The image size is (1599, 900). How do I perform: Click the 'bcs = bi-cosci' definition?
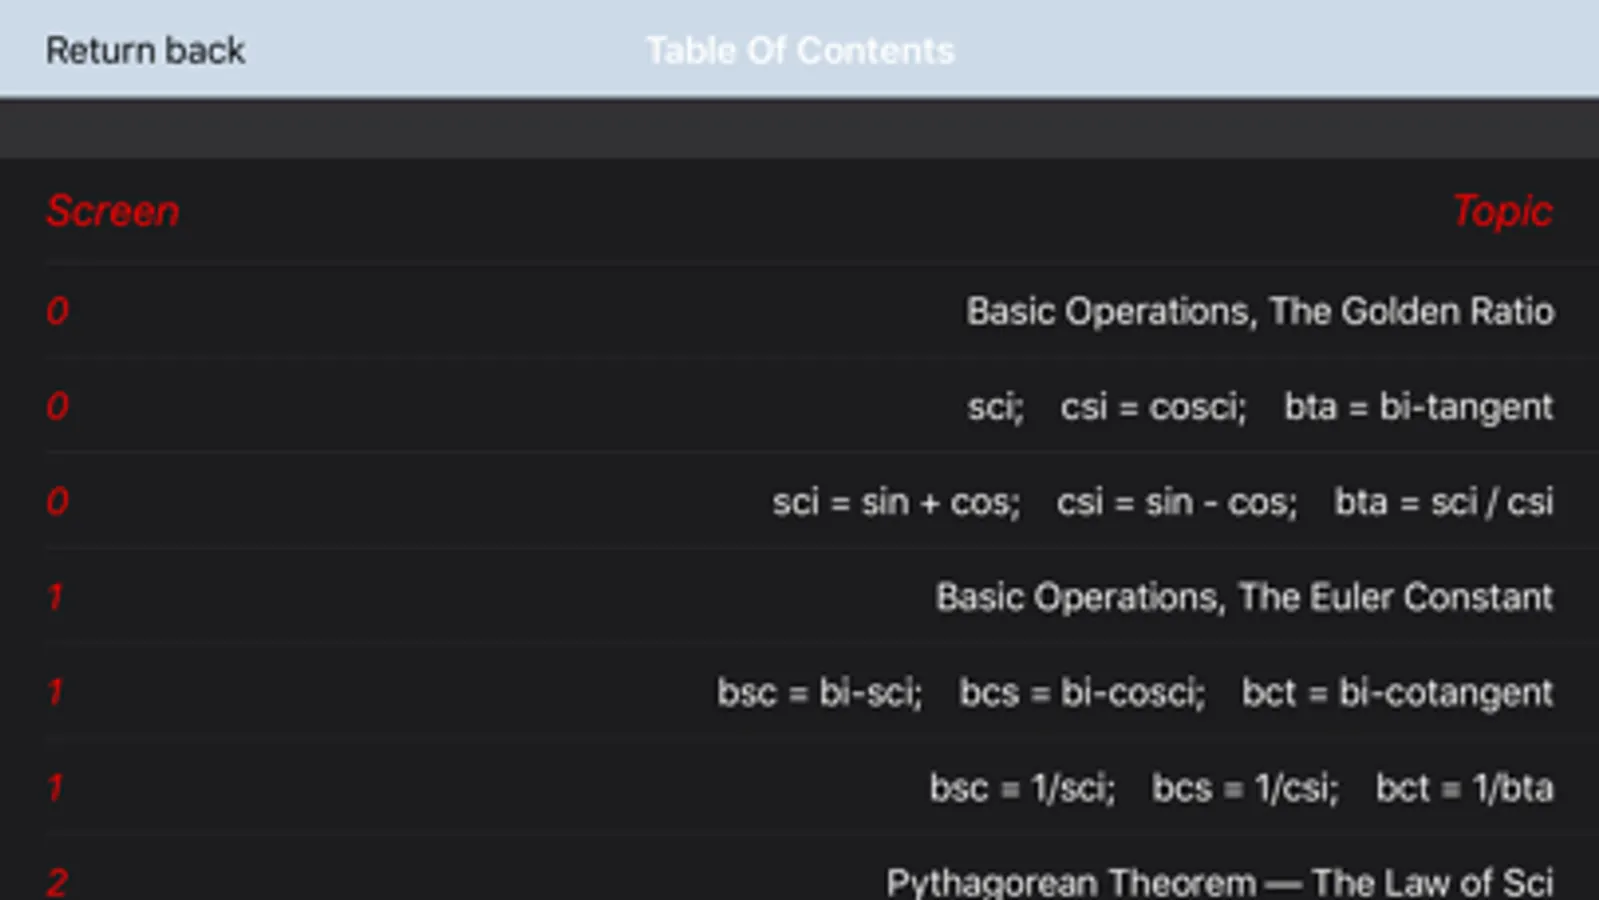coord(1082,692)
